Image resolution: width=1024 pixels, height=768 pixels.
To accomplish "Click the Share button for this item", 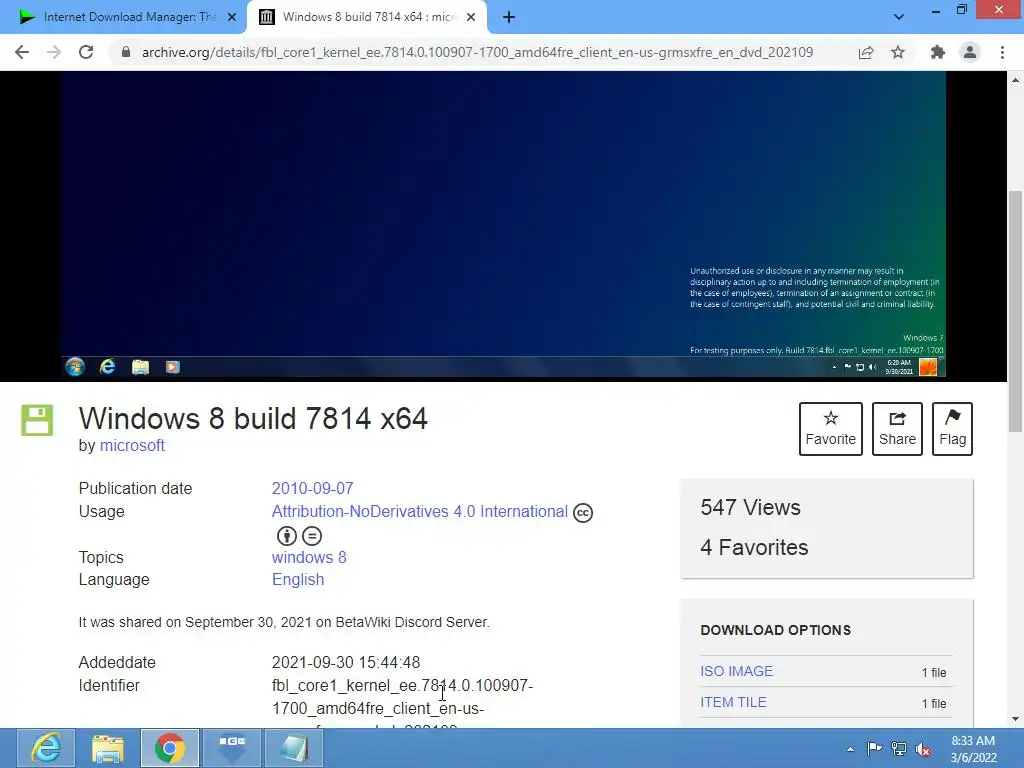I will click(897, 429).
